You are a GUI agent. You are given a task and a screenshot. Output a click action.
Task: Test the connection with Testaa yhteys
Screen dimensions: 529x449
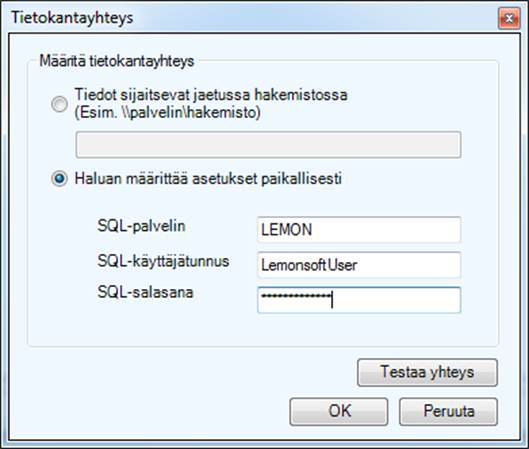pos(427,372)
